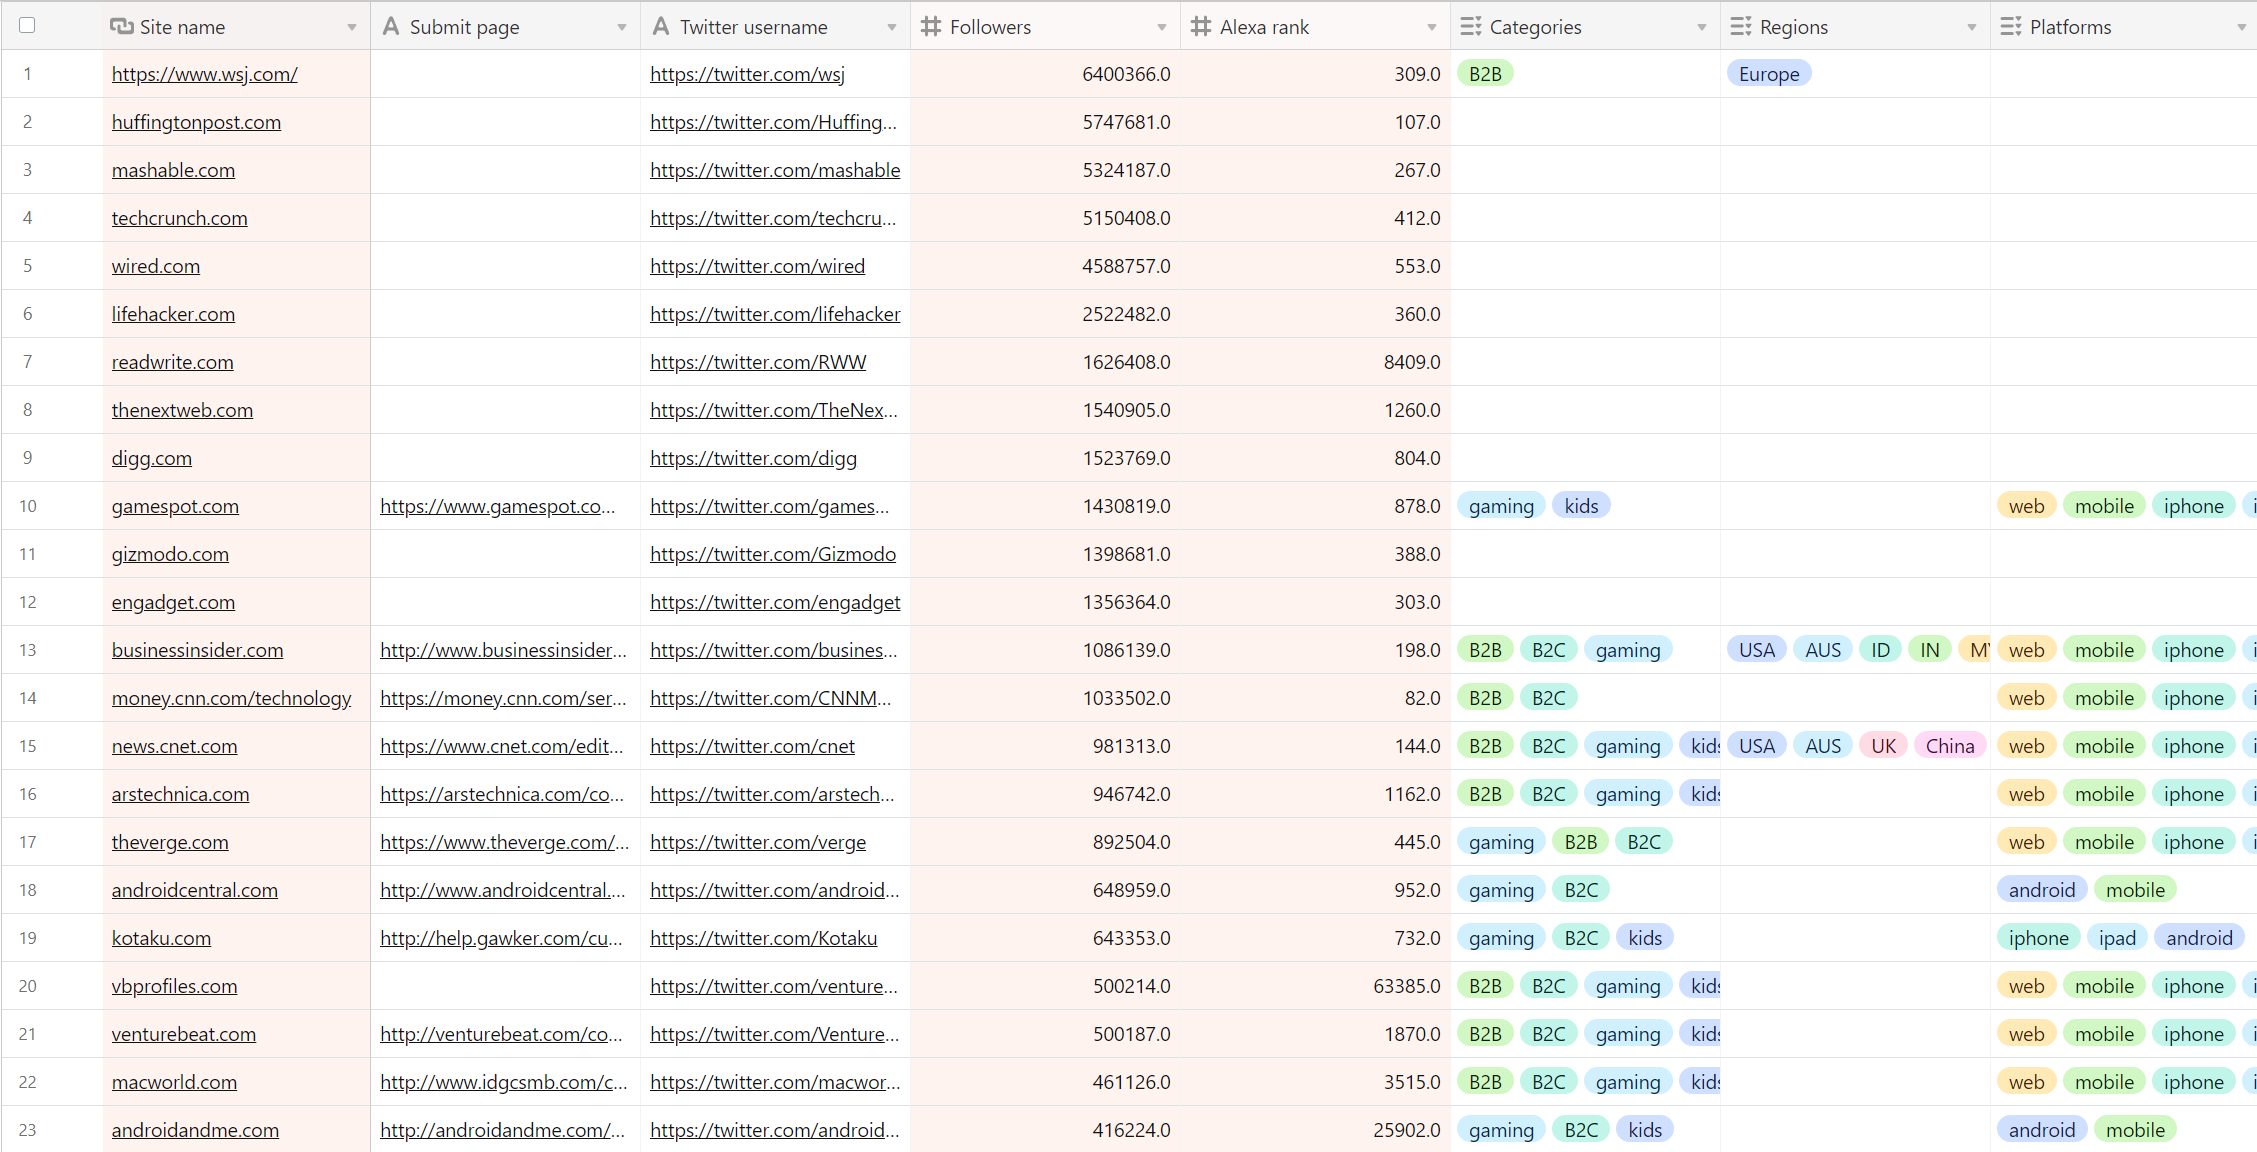
Task: Select row number 15
Action: [27, 746]
